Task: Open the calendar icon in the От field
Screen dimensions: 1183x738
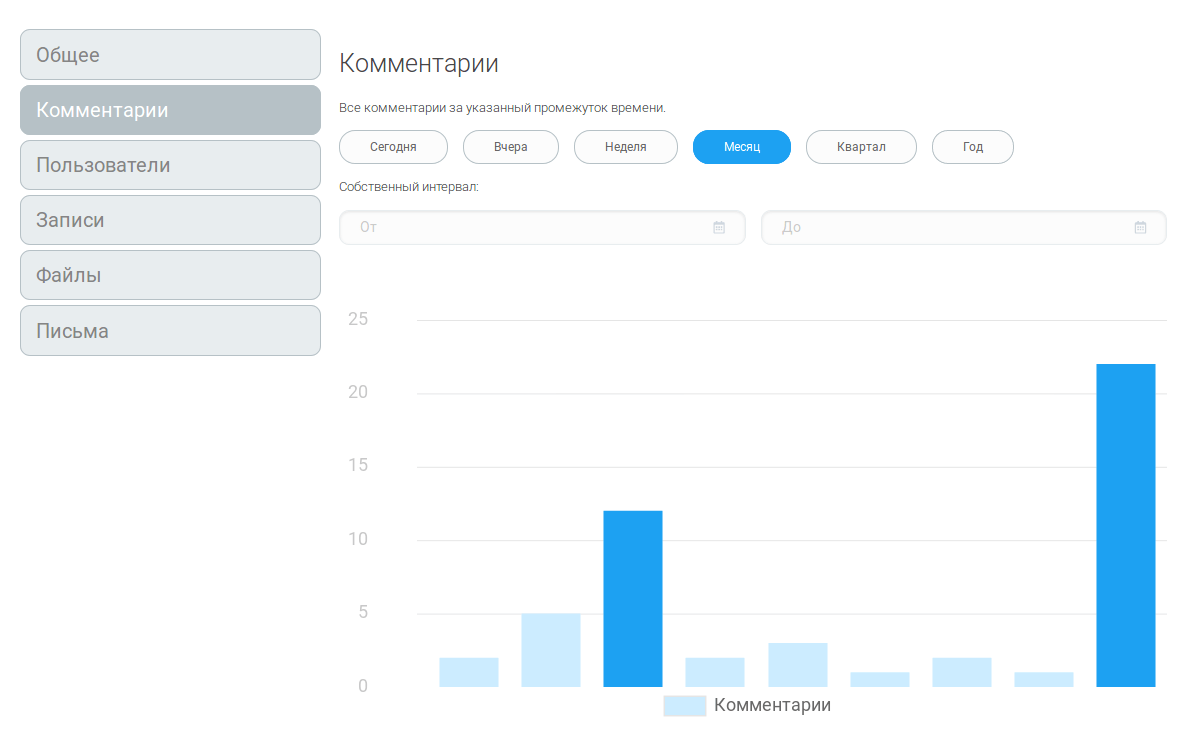Action: click(x=718, y=227)
